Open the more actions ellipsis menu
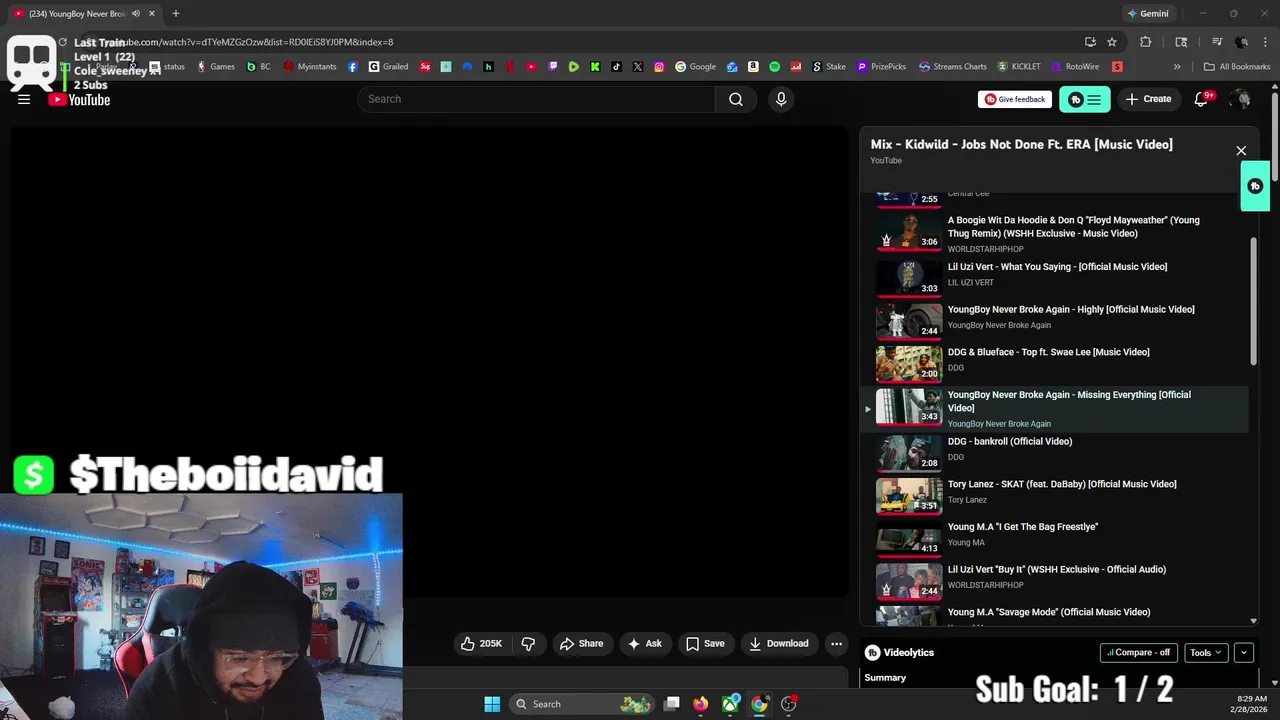This screenshot has height=720, width=1280. (837, 643)
